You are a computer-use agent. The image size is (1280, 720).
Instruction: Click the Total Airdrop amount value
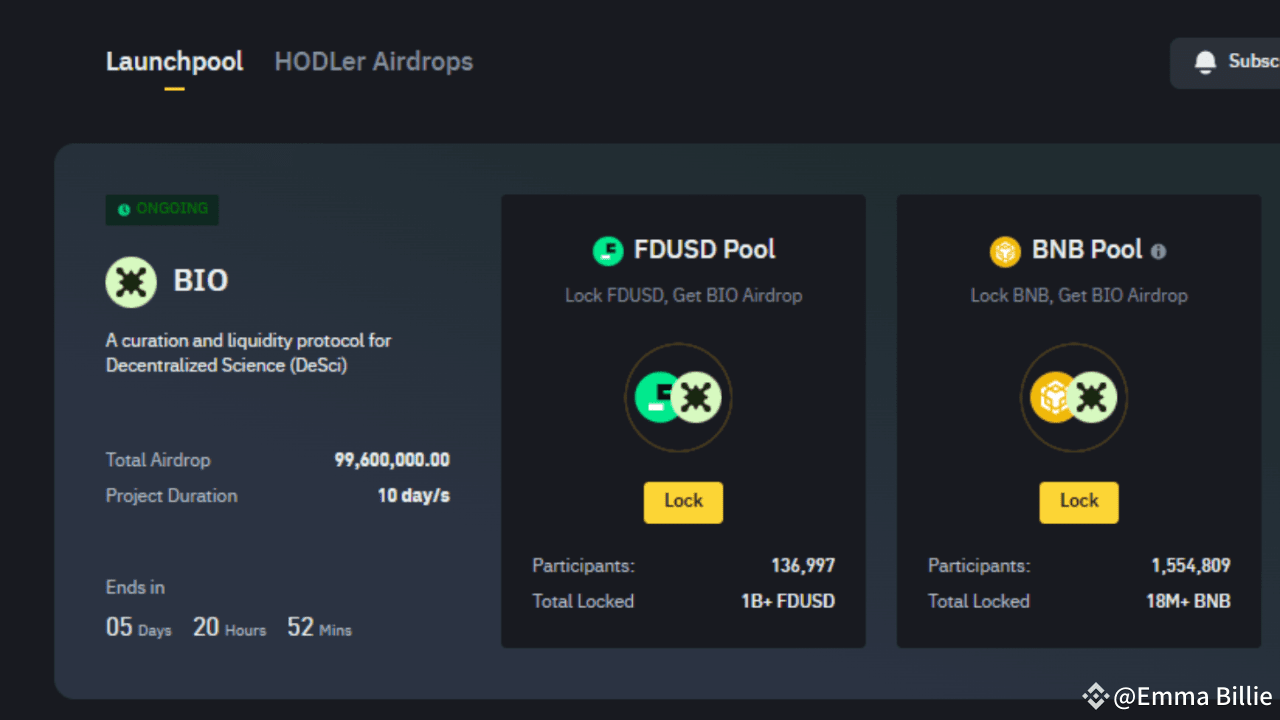392,460
